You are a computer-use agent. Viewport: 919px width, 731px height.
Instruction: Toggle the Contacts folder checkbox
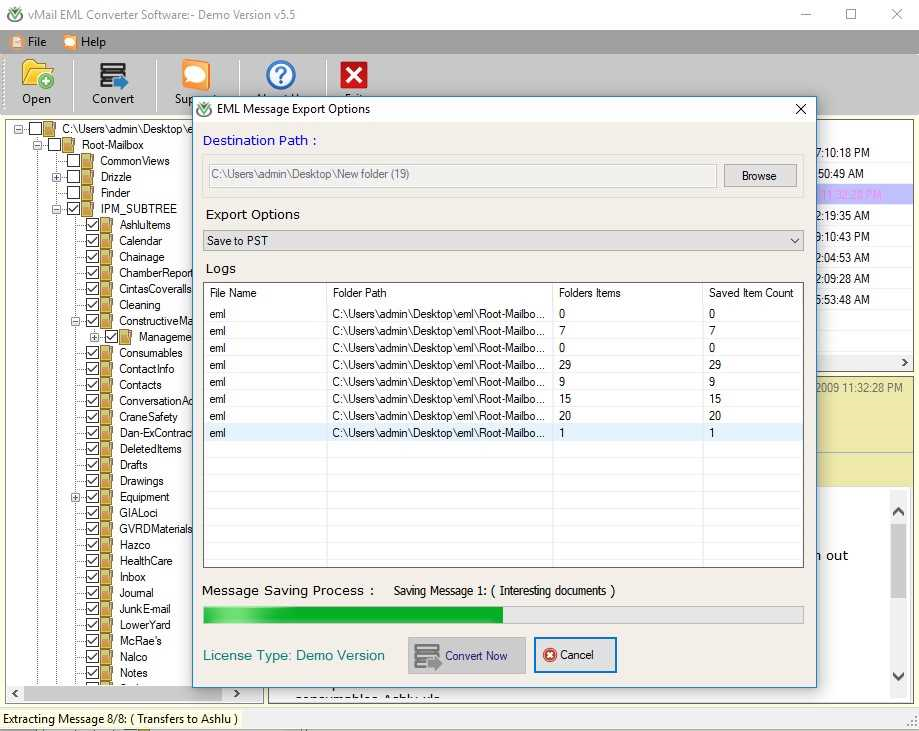click(92, 385)
